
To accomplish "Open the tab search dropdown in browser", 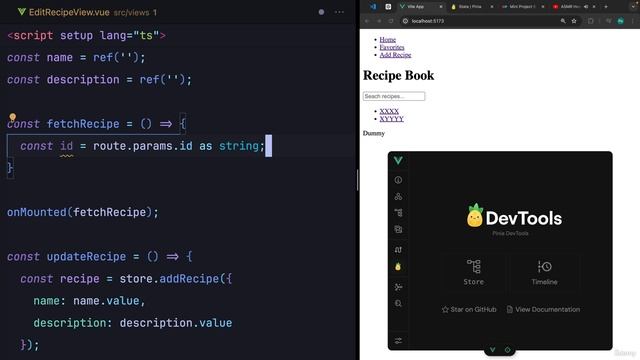I will (634, 7).
